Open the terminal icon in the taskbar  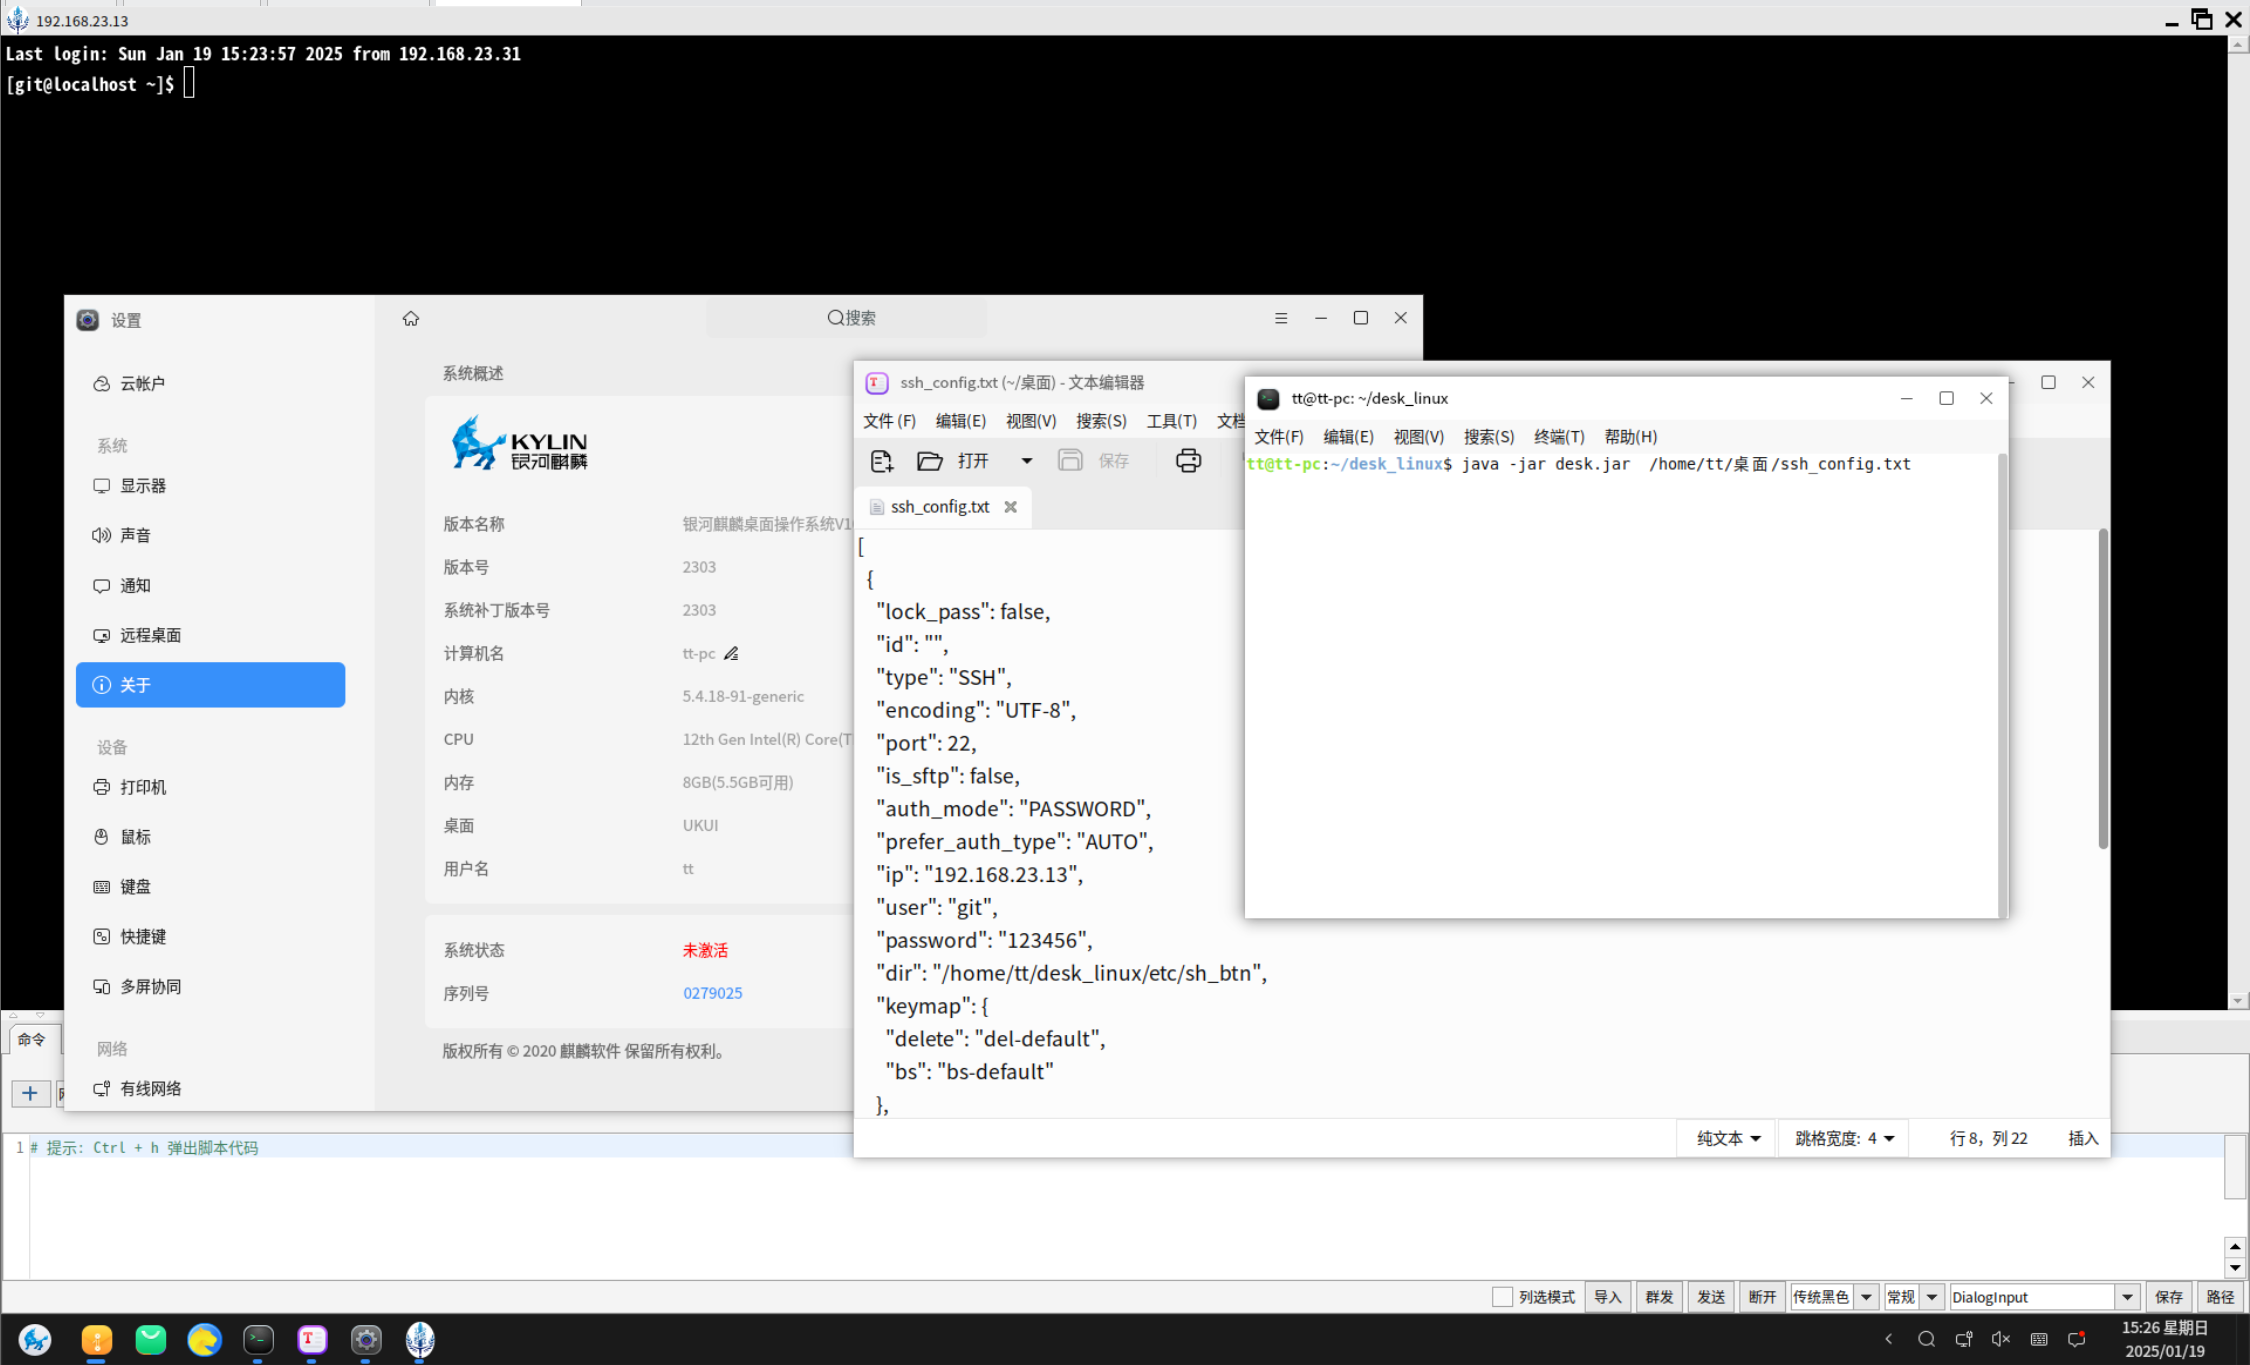coord(258,1339)
